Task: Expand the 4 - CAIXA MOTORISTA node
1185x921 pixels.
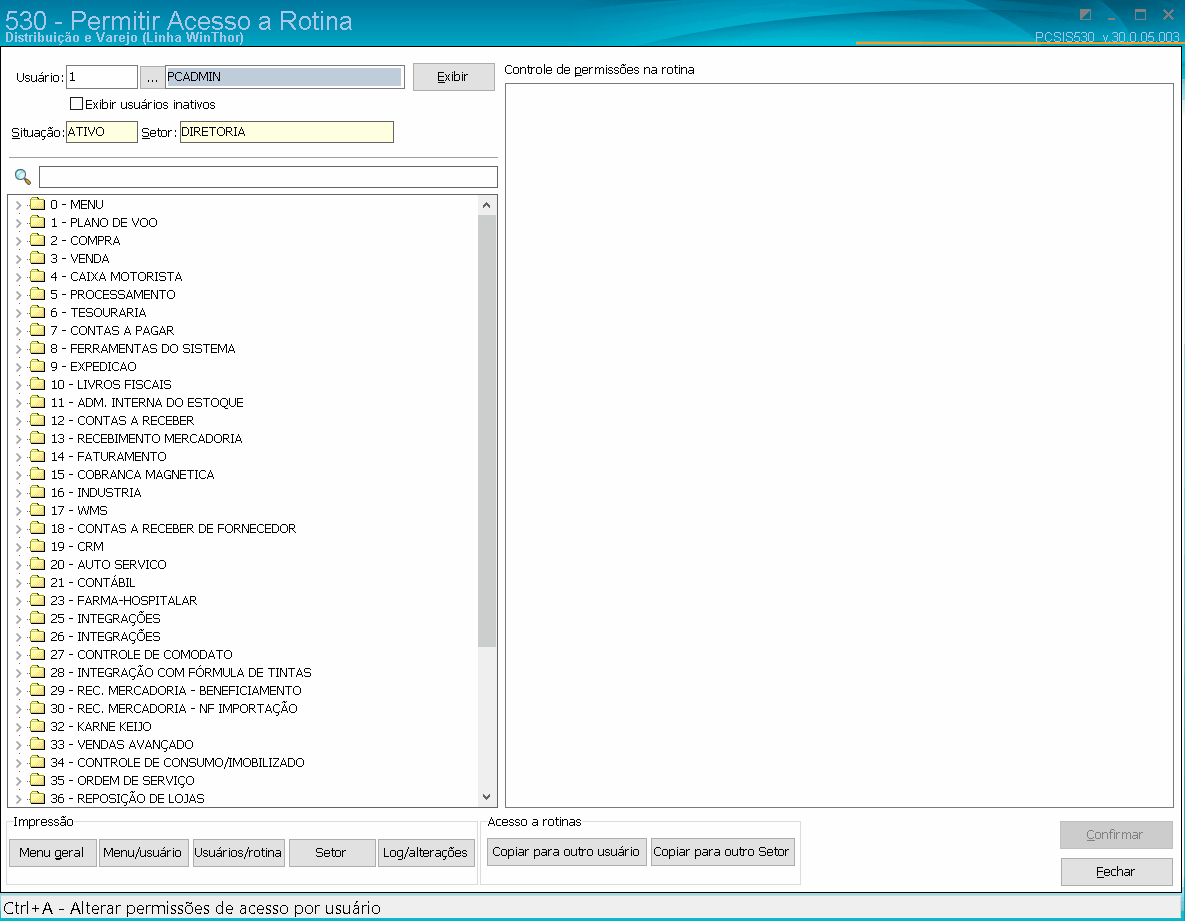Action: 18,277
